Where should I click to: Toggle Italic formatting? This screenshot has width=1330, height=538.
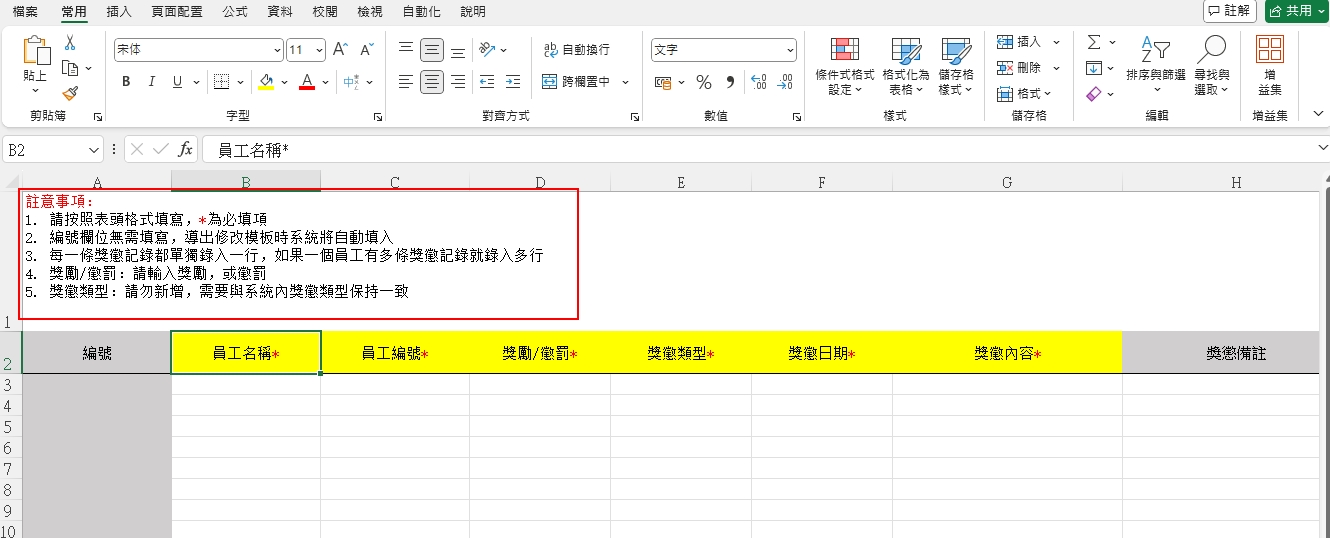point(152,82)
